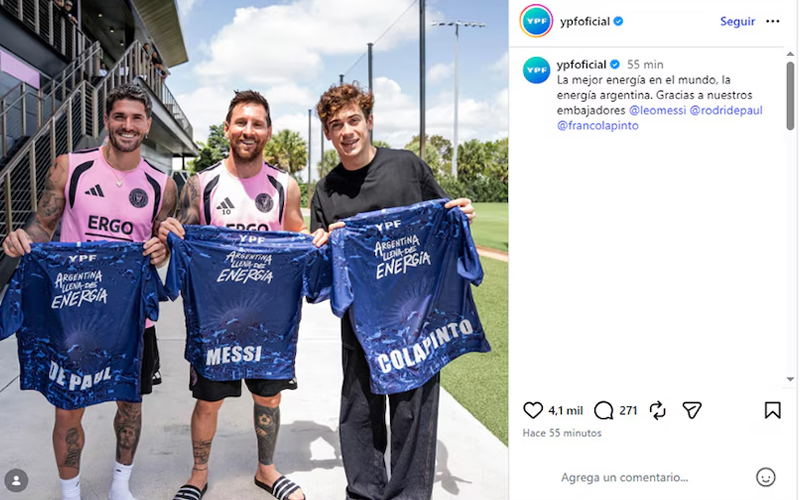This screenshot has width=800, height=500.
Task: Click the ypfoficial username in caption
Action: (x=581, y=64)
